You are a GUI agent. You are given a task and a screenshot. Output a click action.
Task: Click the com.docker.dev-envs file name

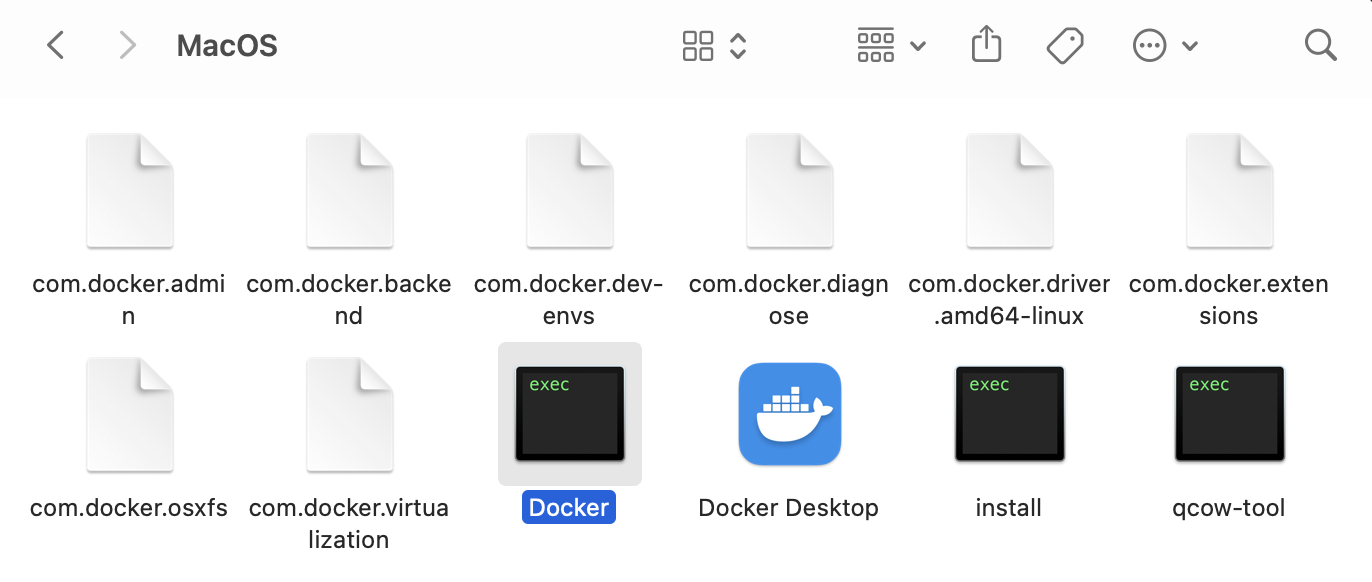coord(569,300)
